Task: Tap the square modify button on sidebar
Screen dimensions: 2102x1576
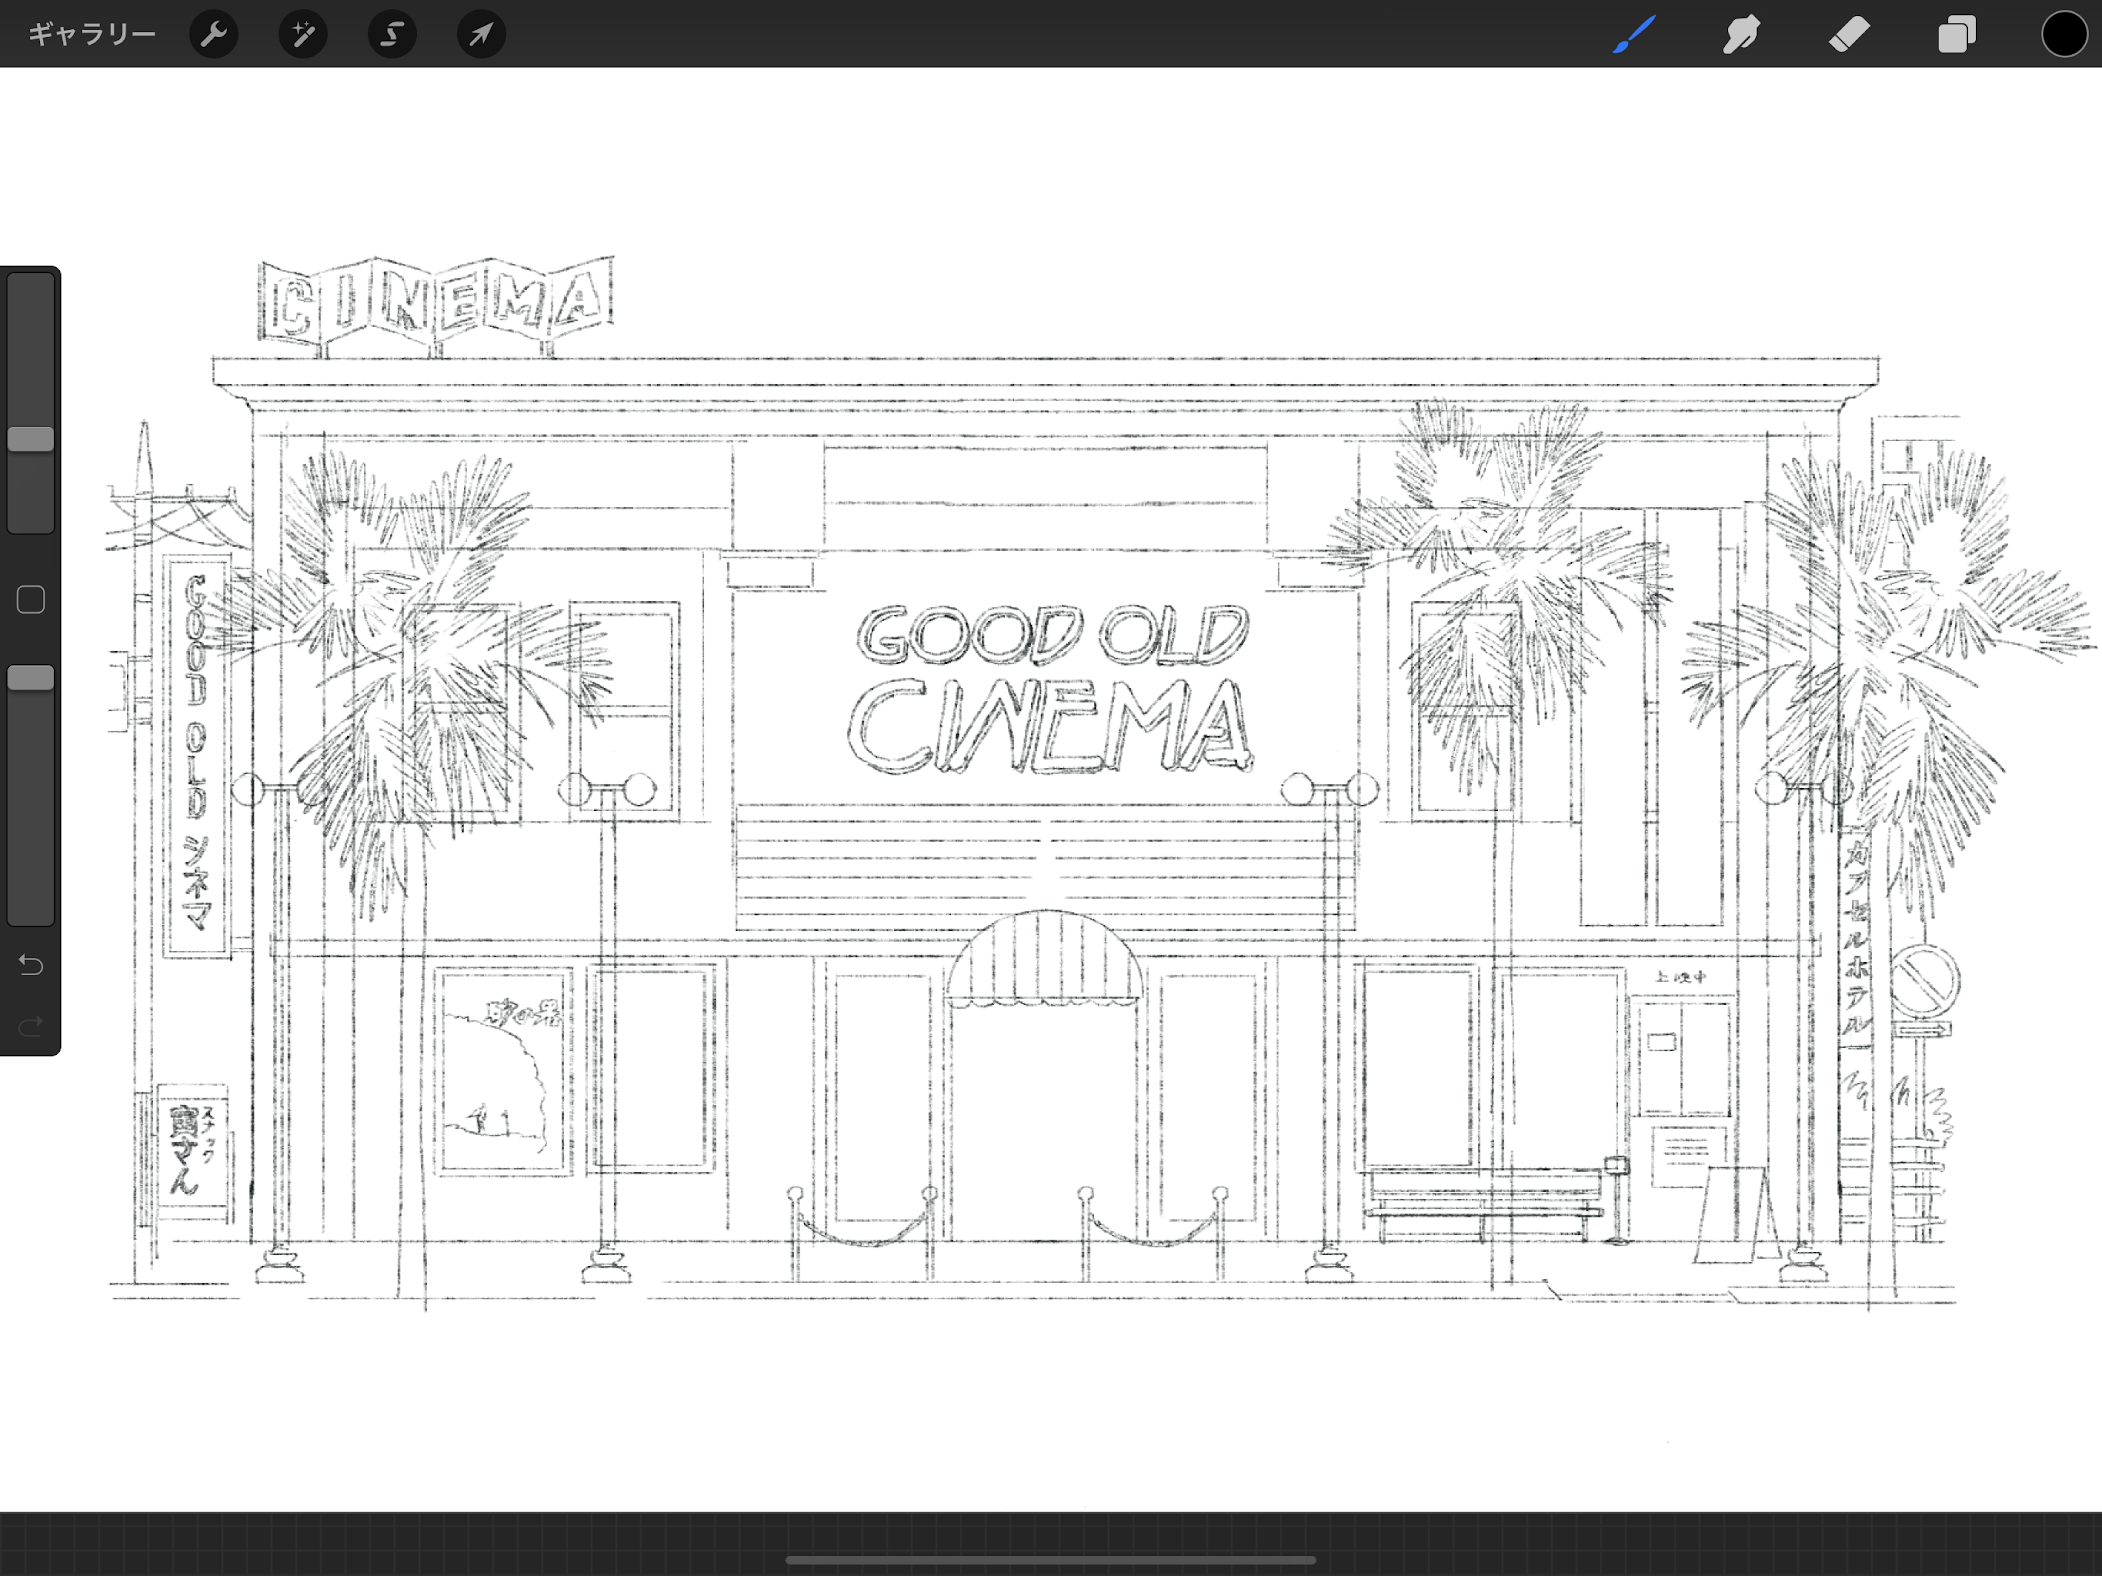Action: coord(31,600)
